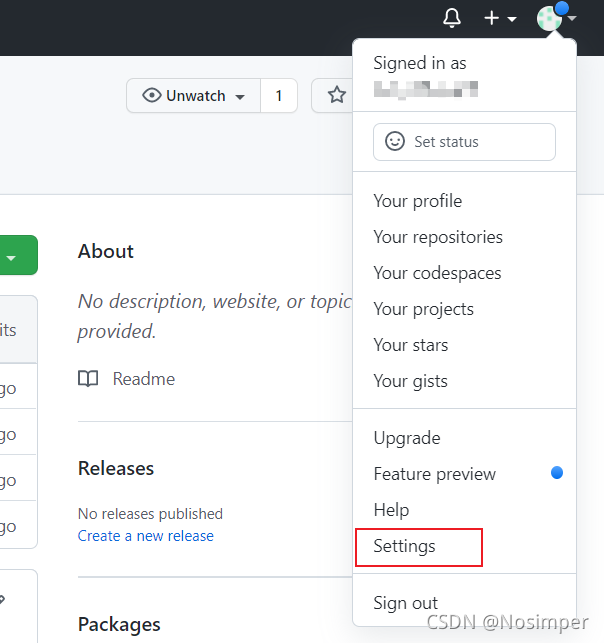Image resolution: width=604 pixels, height=643 pixels.
Task: Click Help in the user menu
Action: coord(391,510)
